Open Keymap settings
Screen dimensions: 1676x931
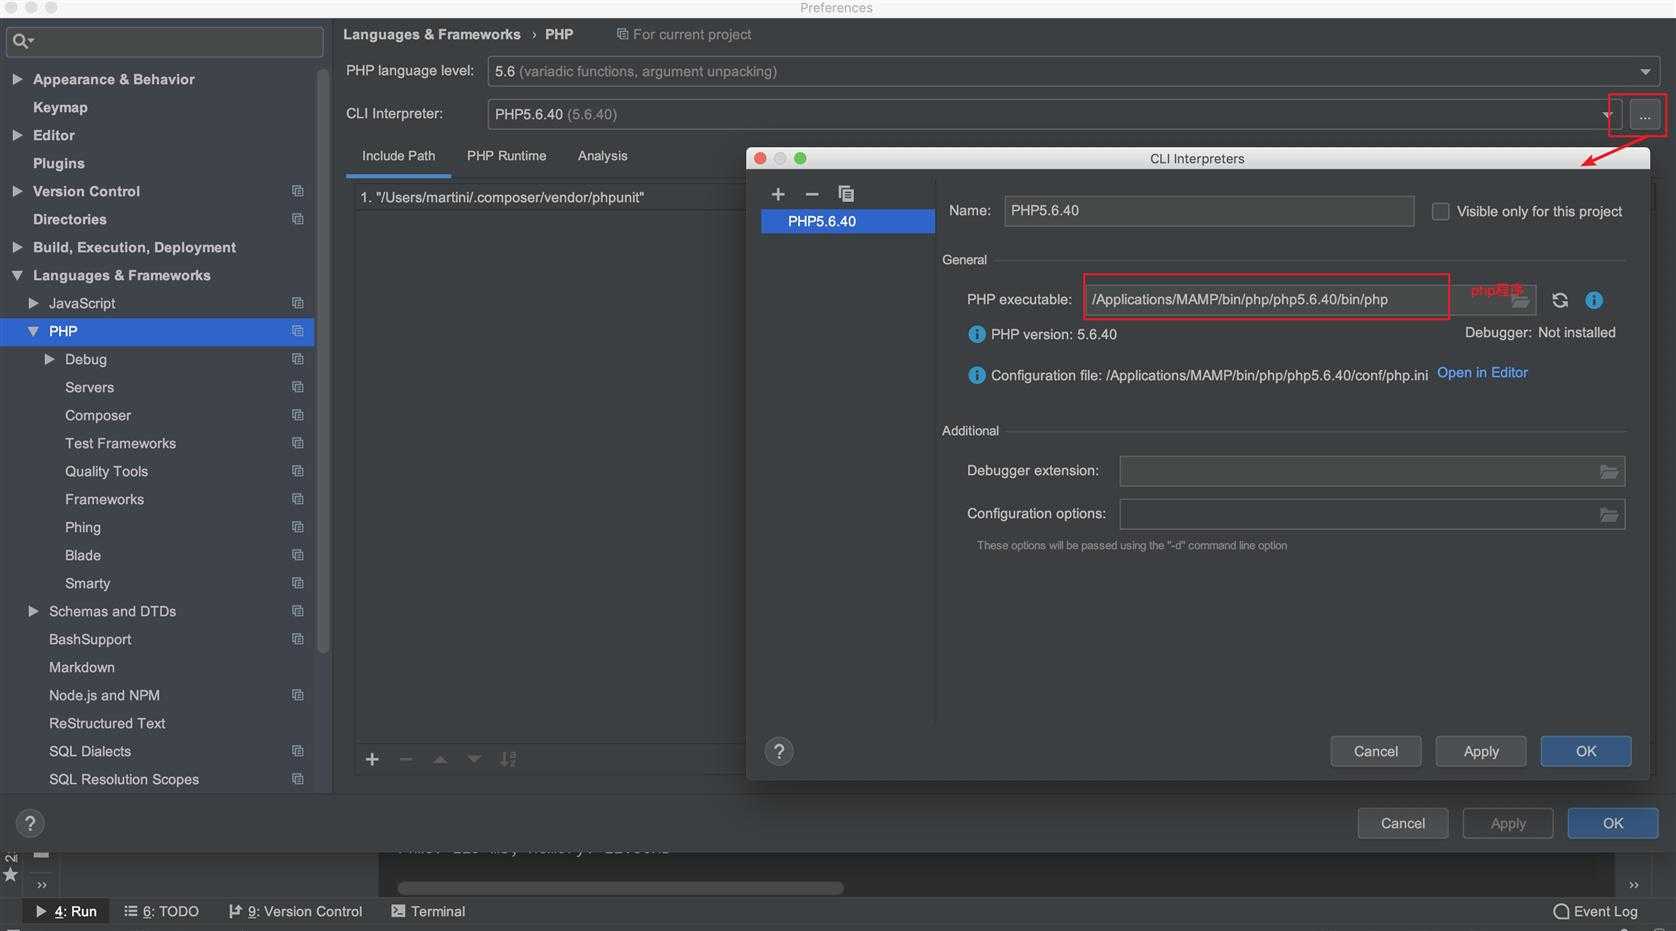pyautogui.click(x=60, y=107)
